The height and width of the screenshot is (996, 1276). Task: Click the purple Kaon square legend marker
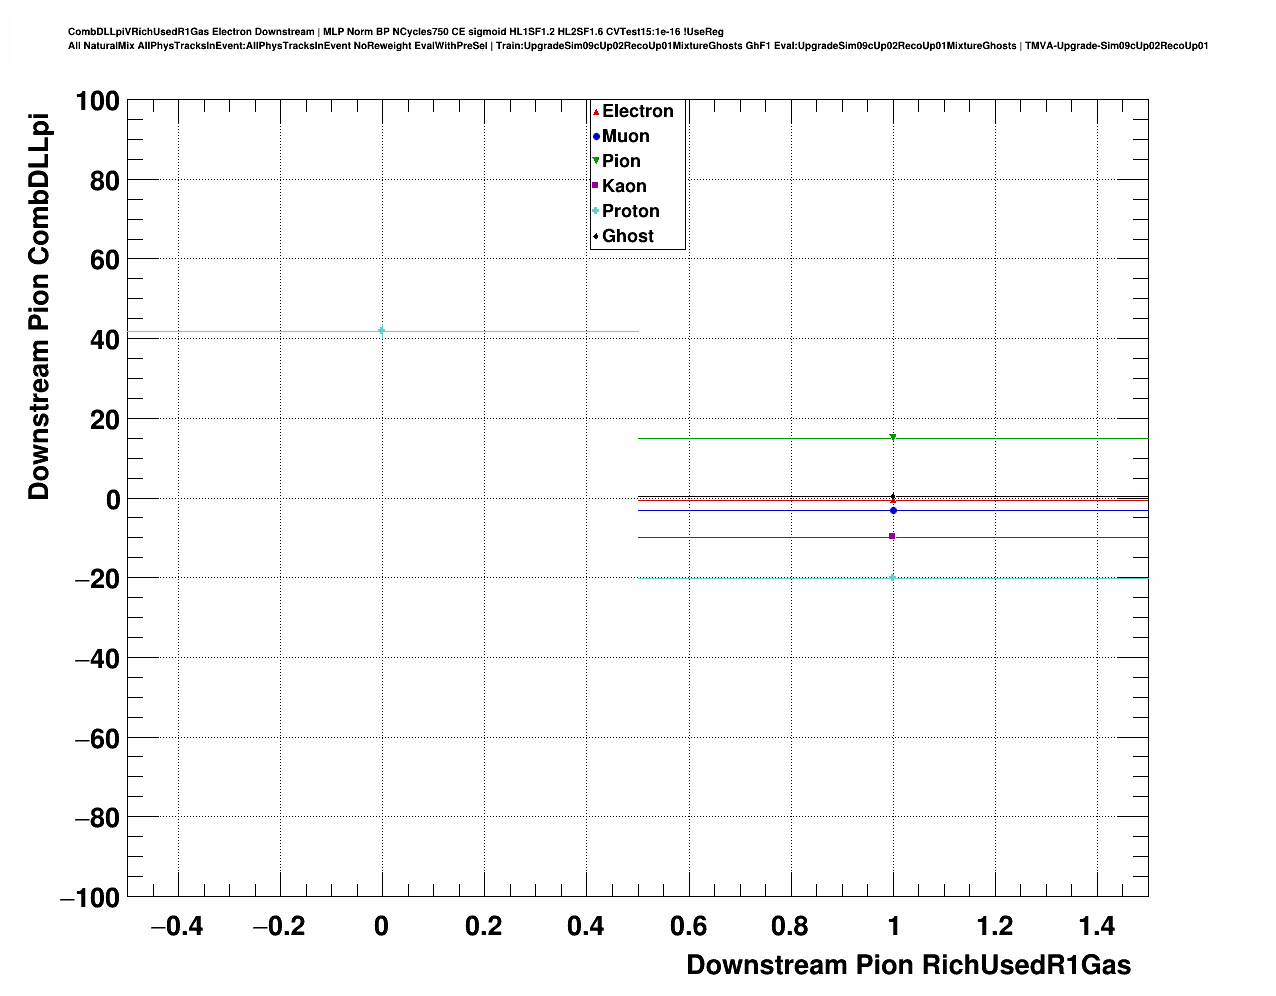pyautogui.click(x=596, y=186)
